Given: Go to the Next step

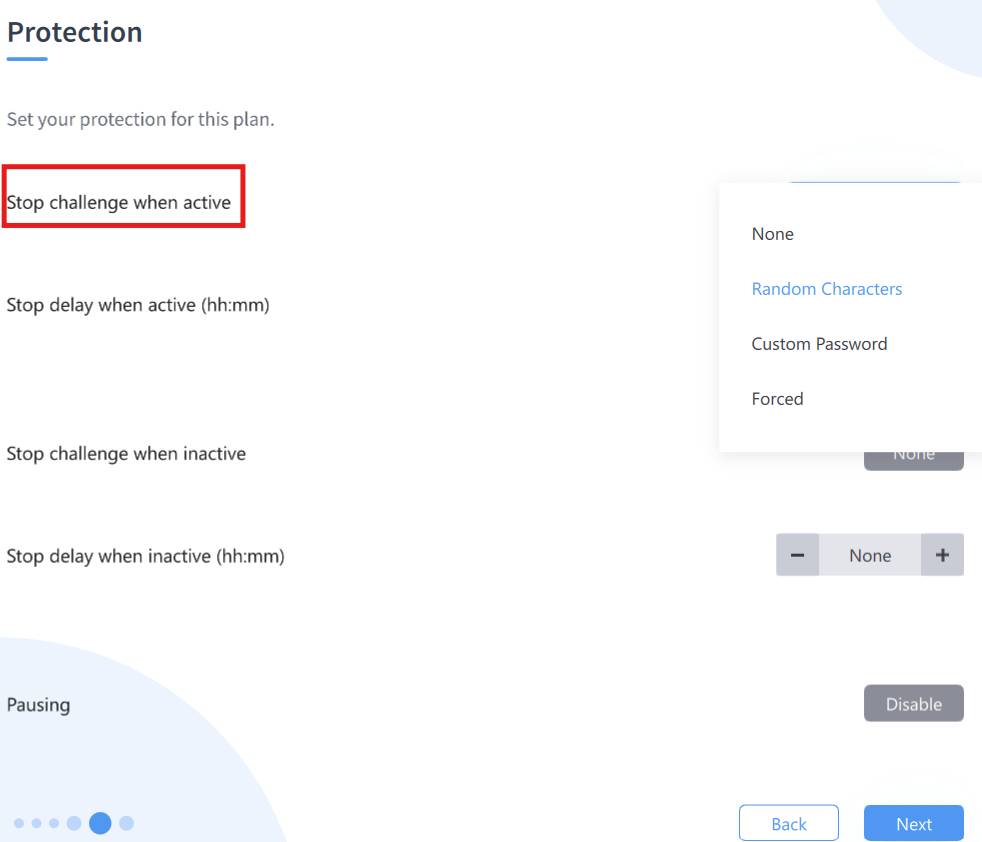Looking at the screenshot, I should 913,824.
